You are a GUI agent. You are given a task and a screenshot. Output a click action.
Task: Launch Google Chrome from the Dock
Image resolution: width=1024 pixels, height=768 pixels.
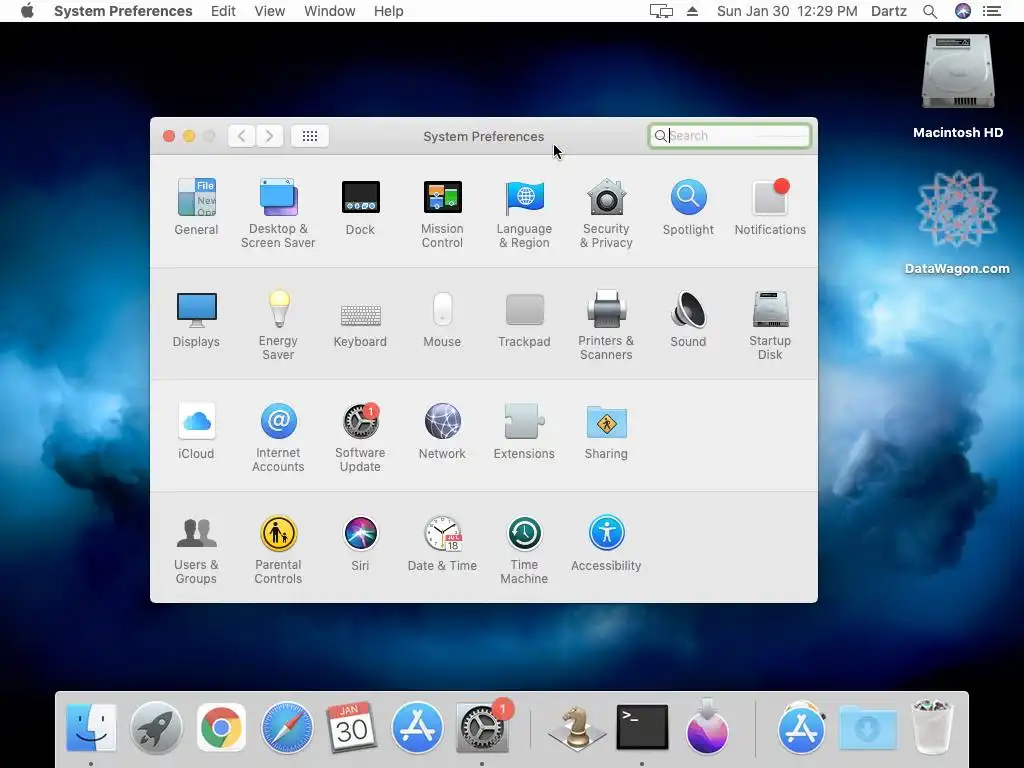(221, 727)
